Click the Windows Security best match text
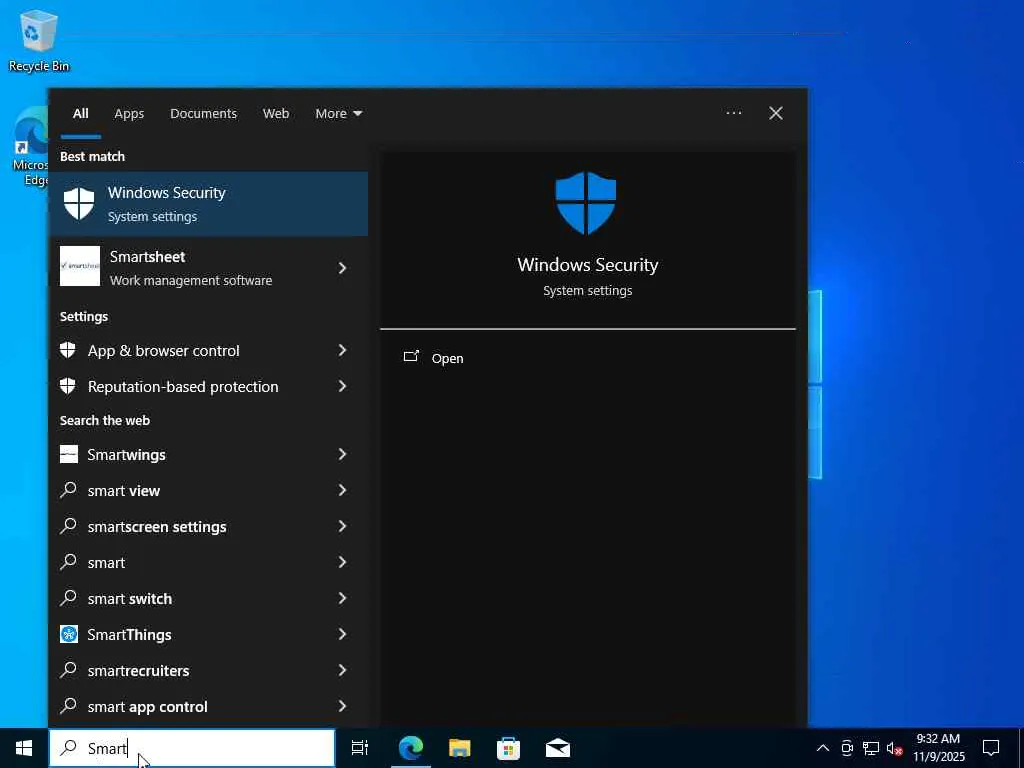Screen dimensions: 1024x768 (x=167, y=193)
